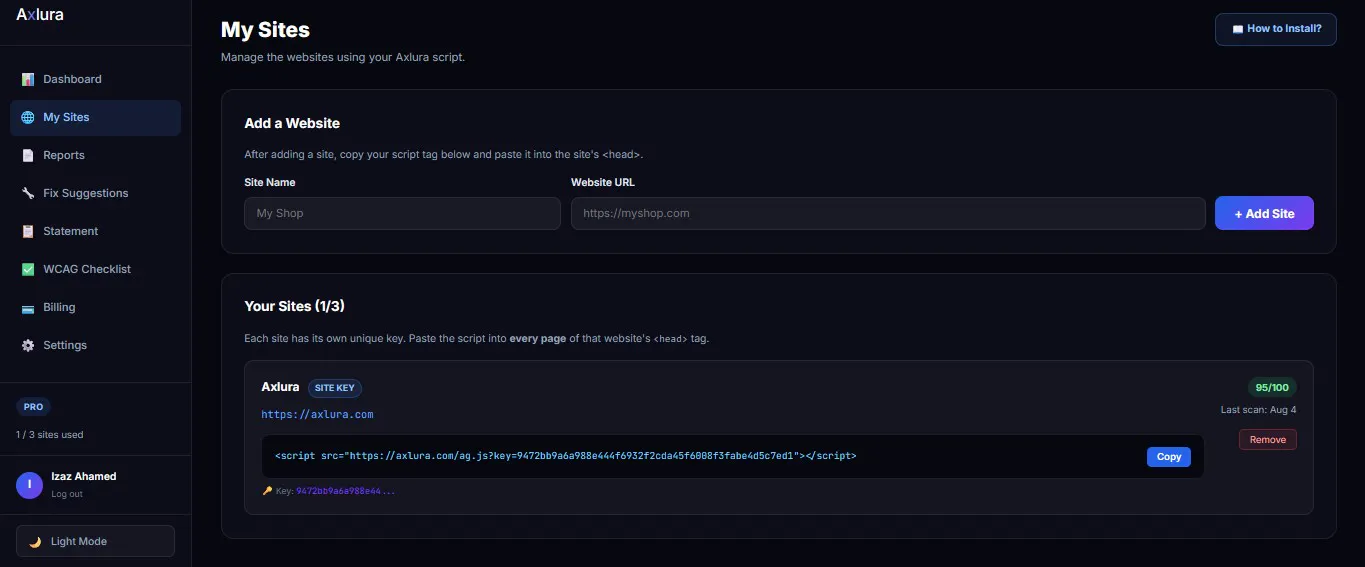Image resolution: width=1365 pixels, height=567 pixels.
Task: Focus the Site Name input field
Action: point(402,213)
